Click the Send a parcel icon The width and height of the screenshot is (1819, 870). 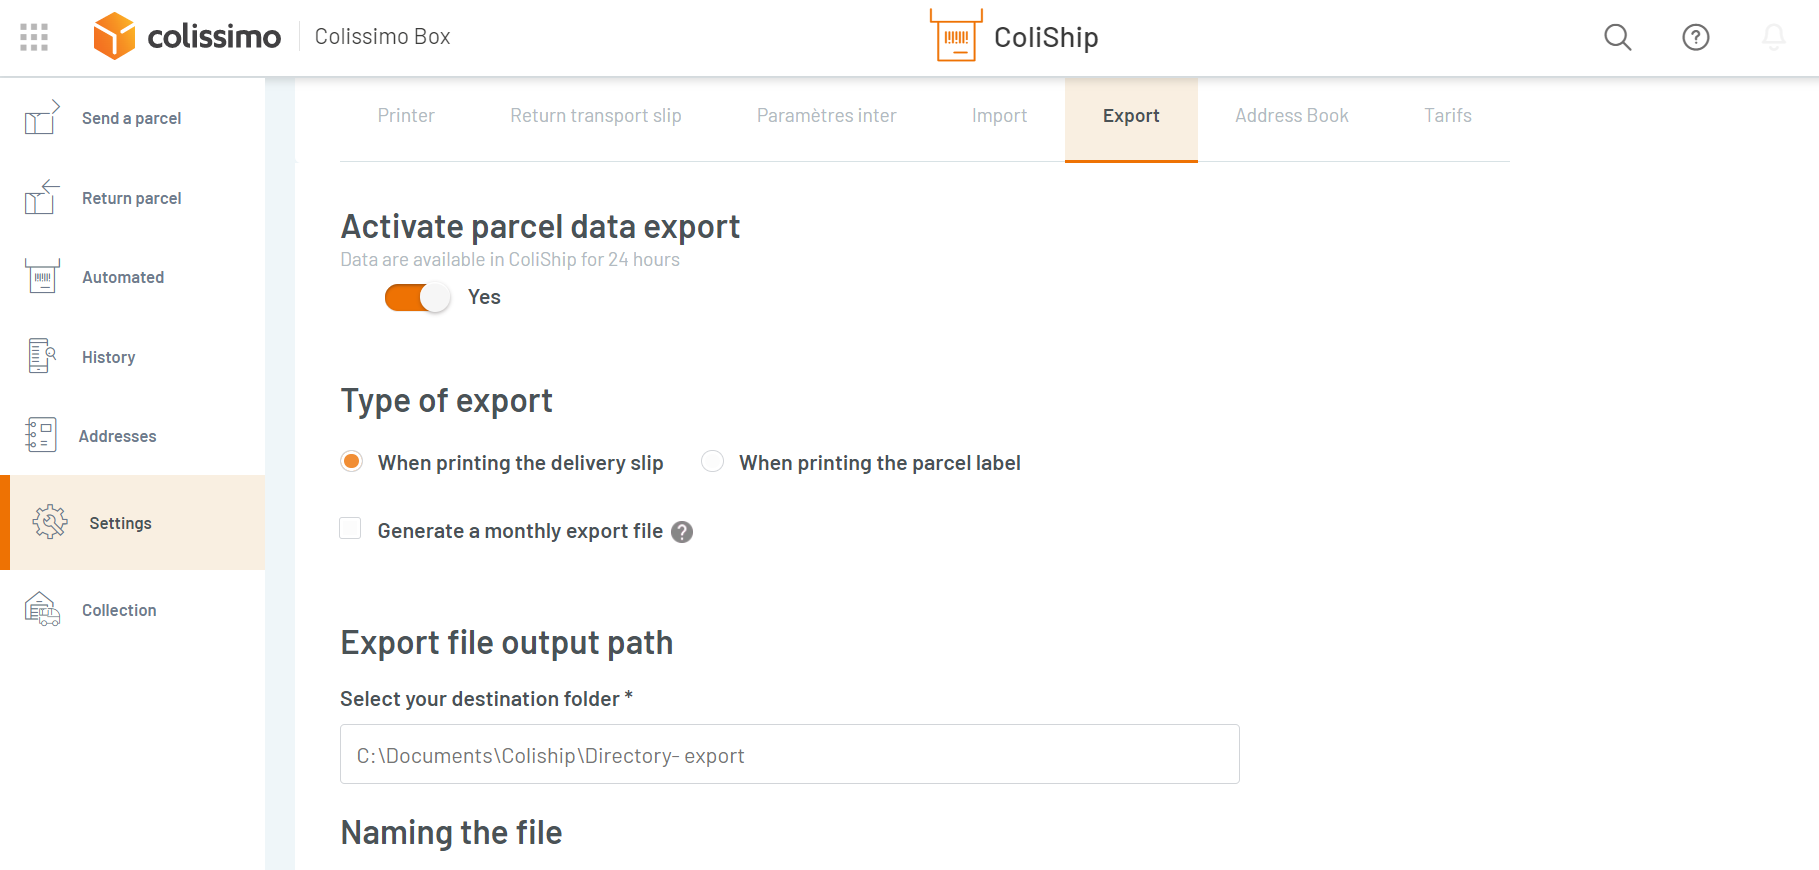click(x=41, y=118)
